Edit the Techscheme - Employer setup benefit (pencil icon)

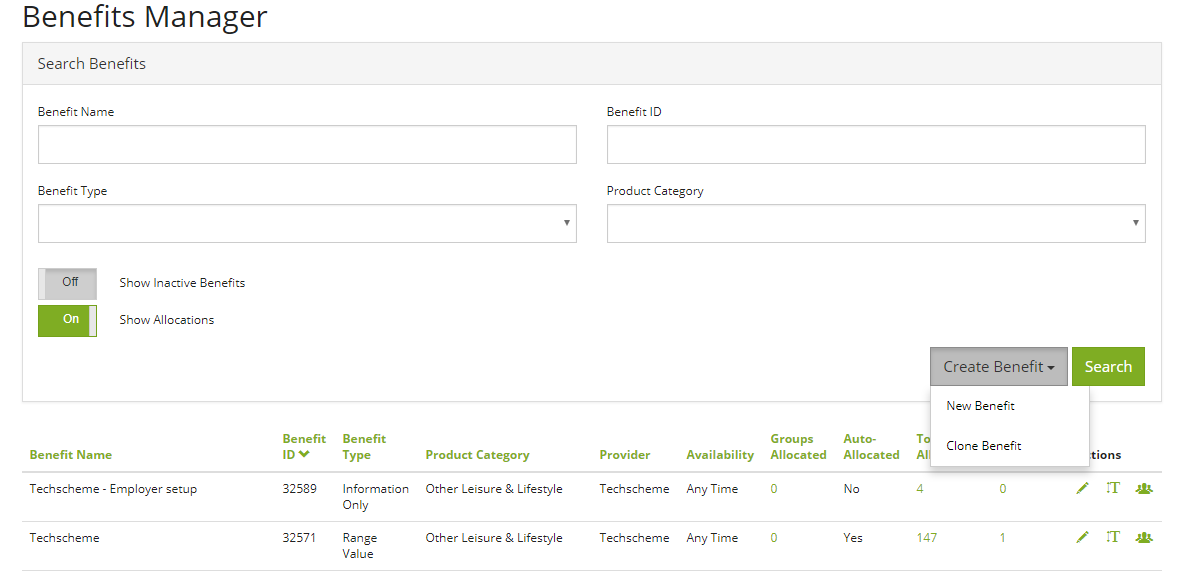[x=1082, y=489]
